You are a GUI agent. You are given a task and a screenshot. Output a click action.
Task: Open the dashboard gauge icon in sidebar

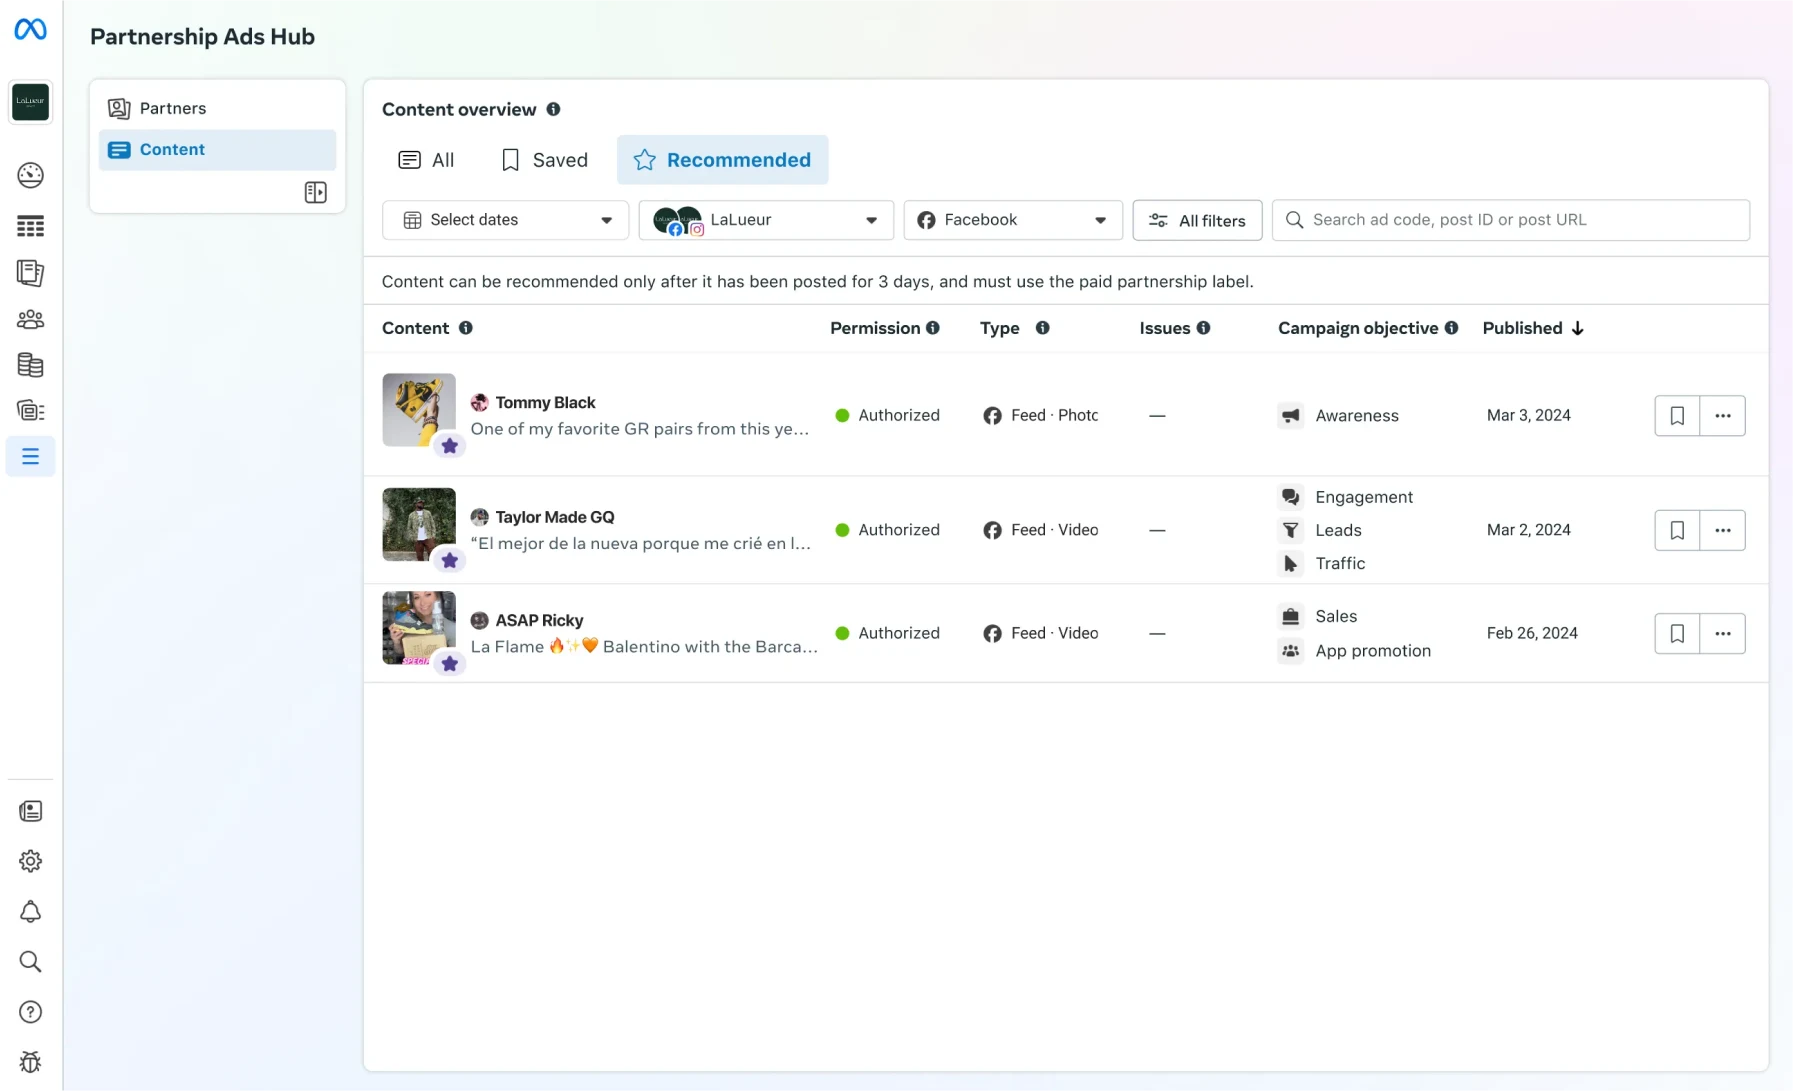pos(30,175)
